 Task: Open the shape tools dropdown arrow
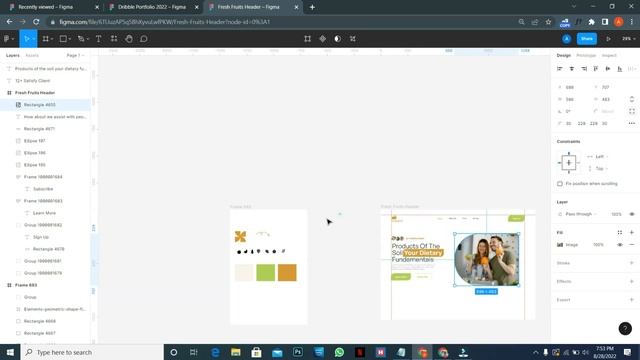pos(69,39)
